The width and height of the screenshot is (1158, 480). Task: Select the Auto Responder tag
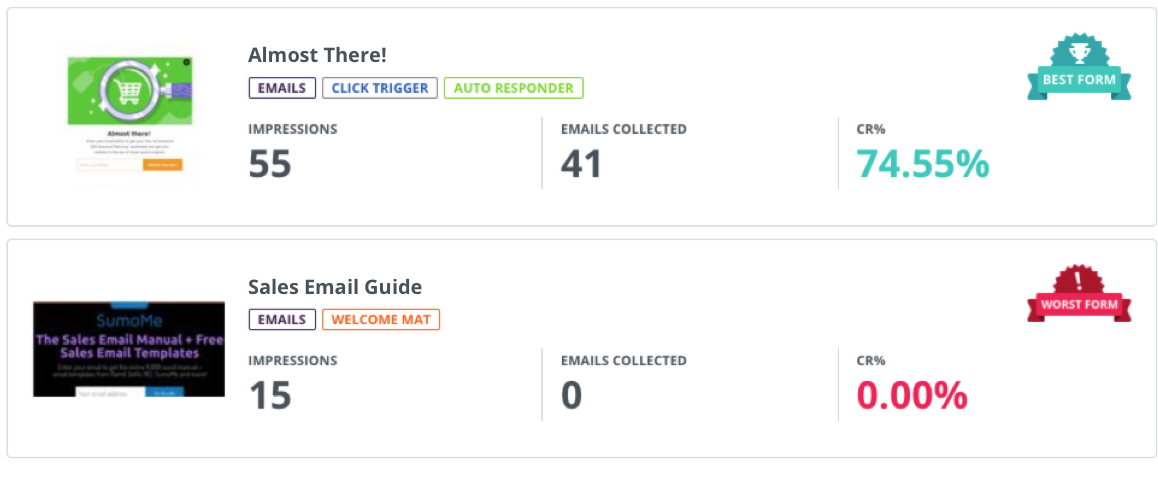513,88
